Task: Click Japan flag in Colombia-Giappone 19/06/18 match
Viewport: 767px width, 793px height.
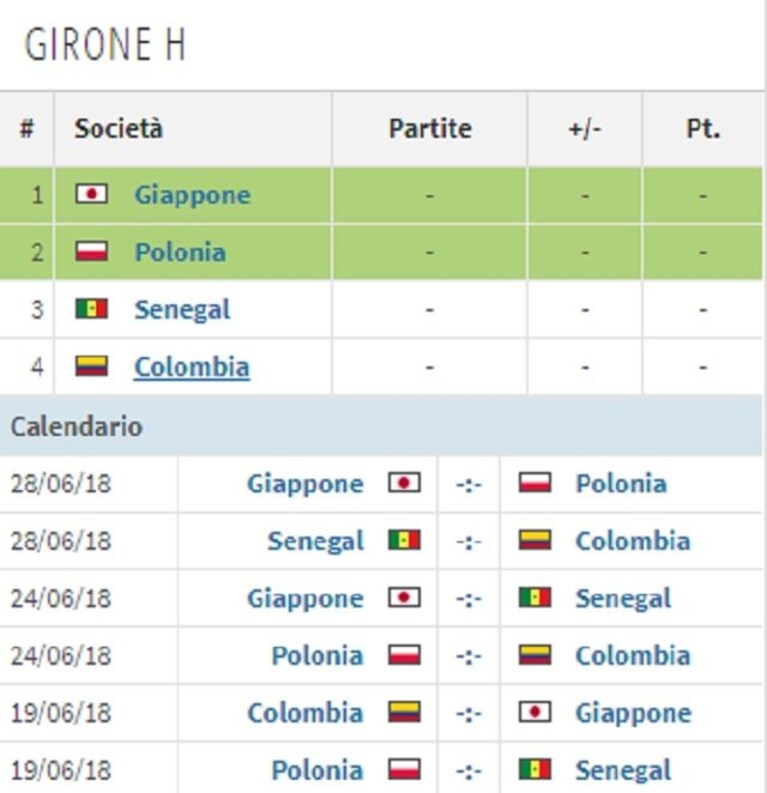Action: 535,713
